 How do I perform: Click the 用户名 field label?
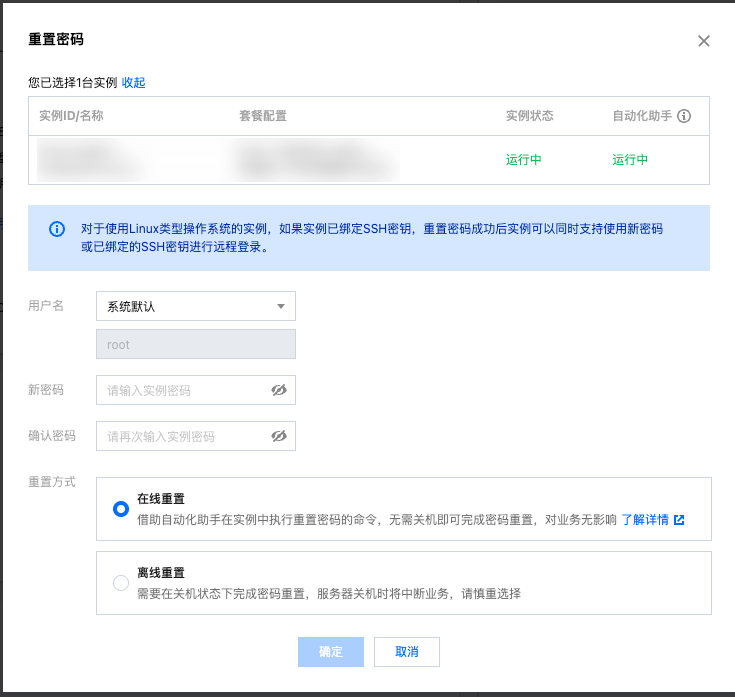coord(46,306)
